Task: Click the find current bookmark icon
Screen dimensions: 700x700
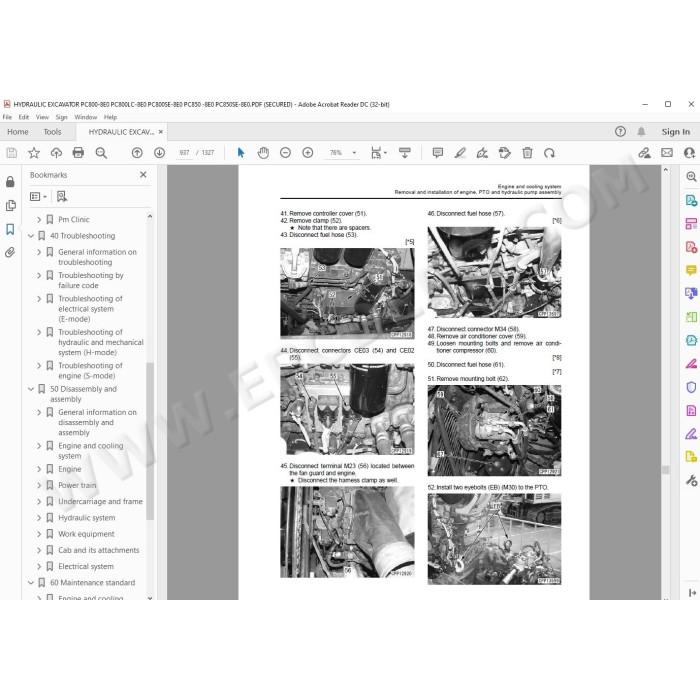Action: pyautogui.click(x=62, y=196)
